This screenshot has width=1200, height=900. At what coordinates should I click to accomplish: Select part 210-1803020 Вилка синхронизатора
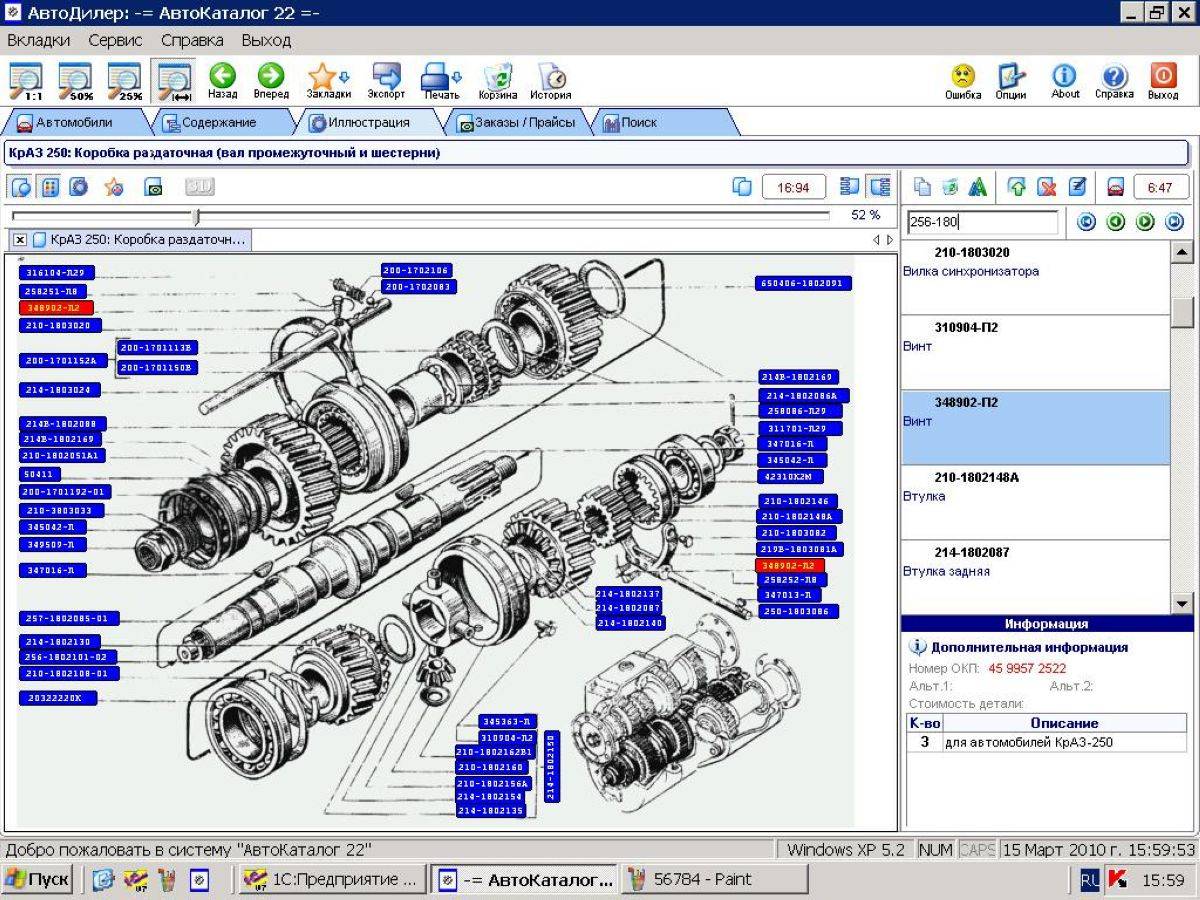point(1035,278)
